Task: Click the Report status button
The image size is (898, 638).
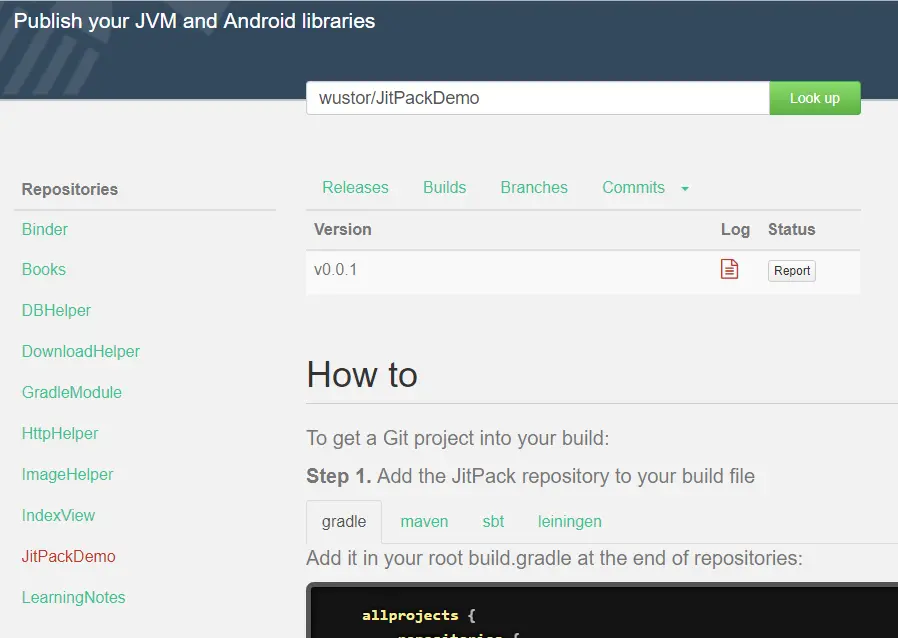Action: click(791, 270)
